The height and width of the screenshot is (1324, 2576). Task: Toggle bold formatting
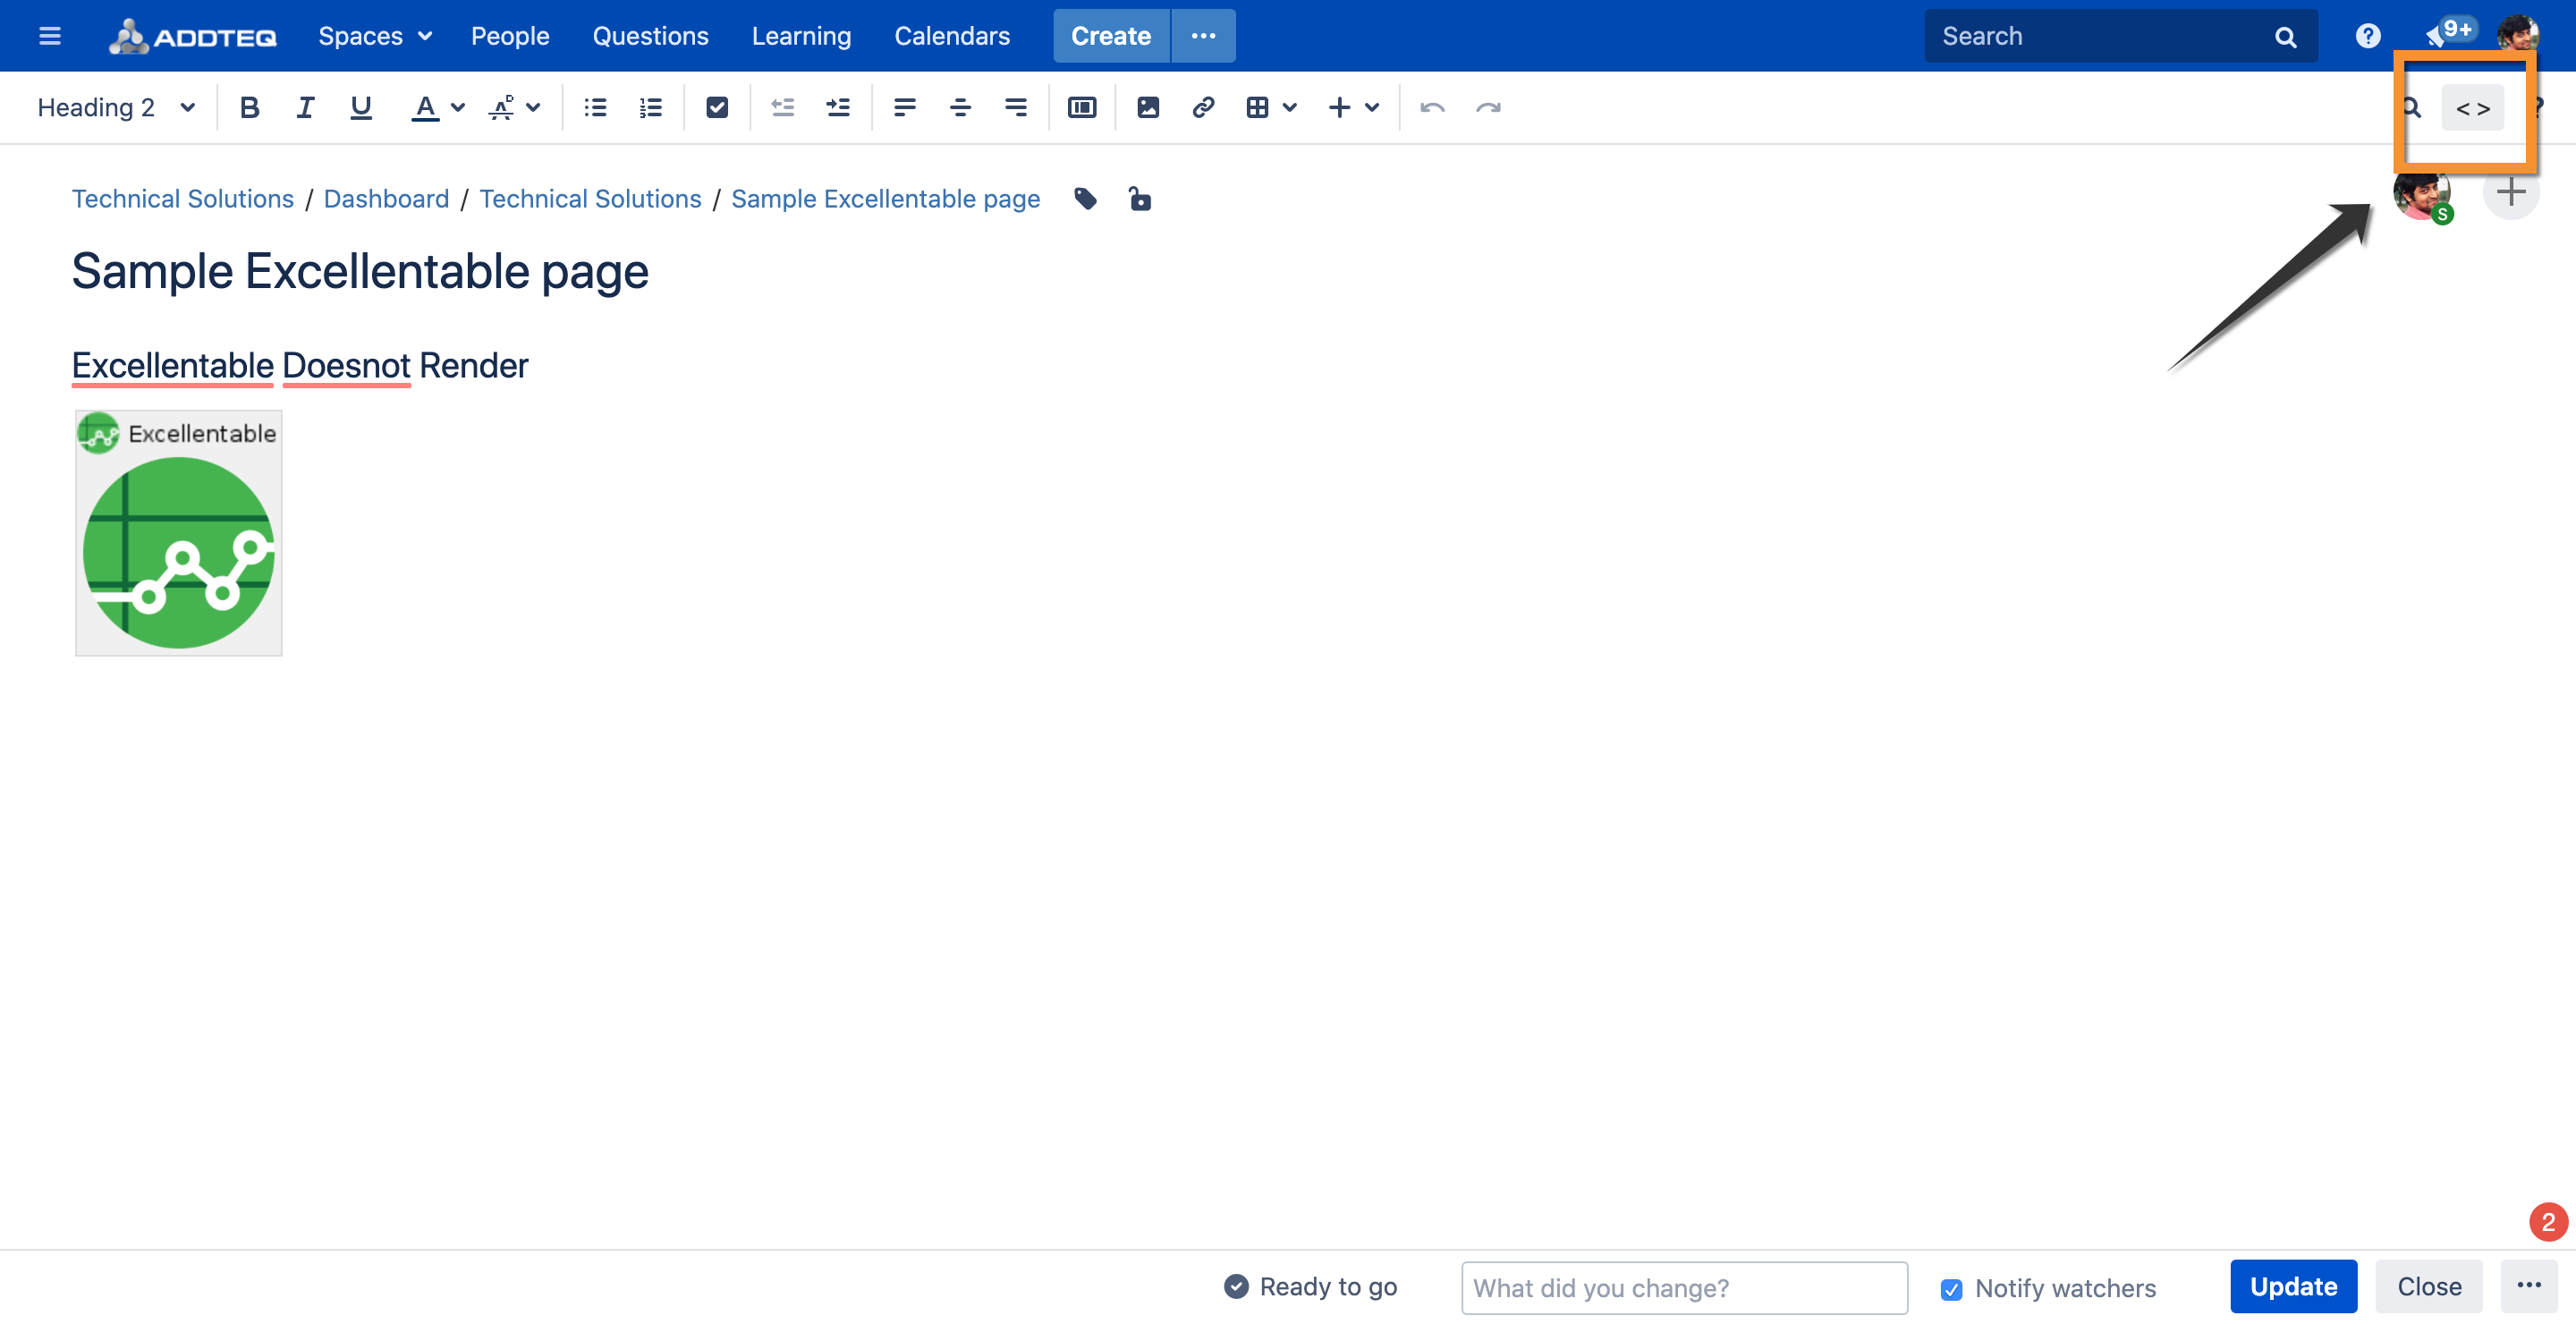(249, 107)
